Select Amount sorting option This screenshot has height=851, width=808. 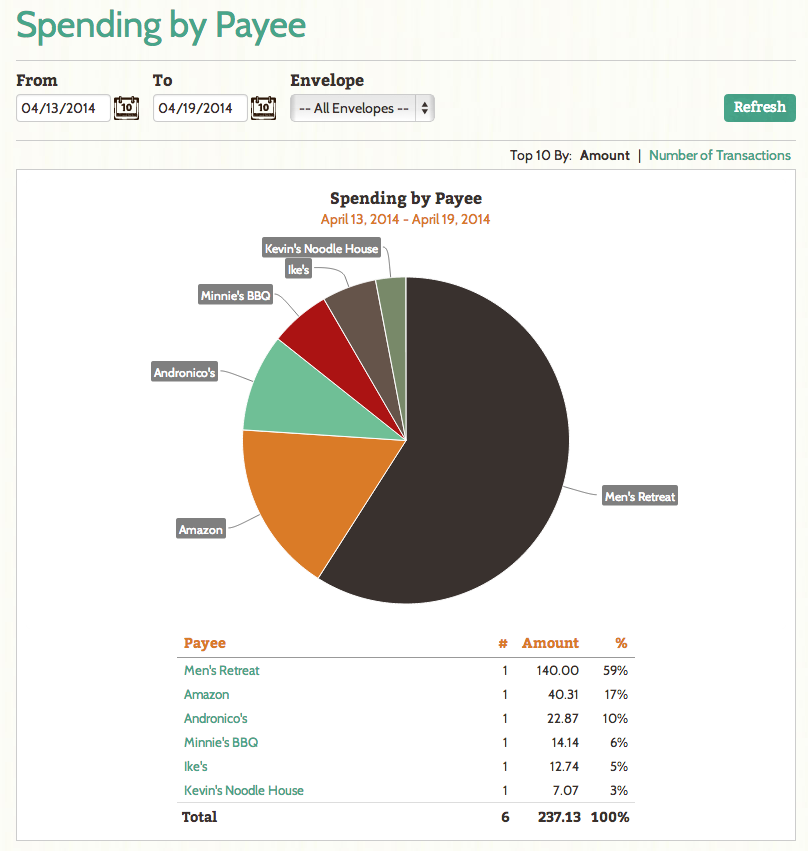pyautogui.click(x=605, y=155)
